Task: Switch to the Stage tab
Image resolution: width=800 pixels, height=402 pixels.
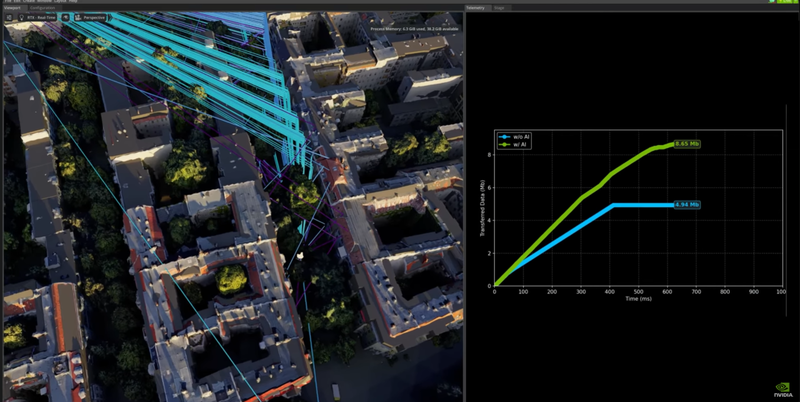Action: pos(499,7)
